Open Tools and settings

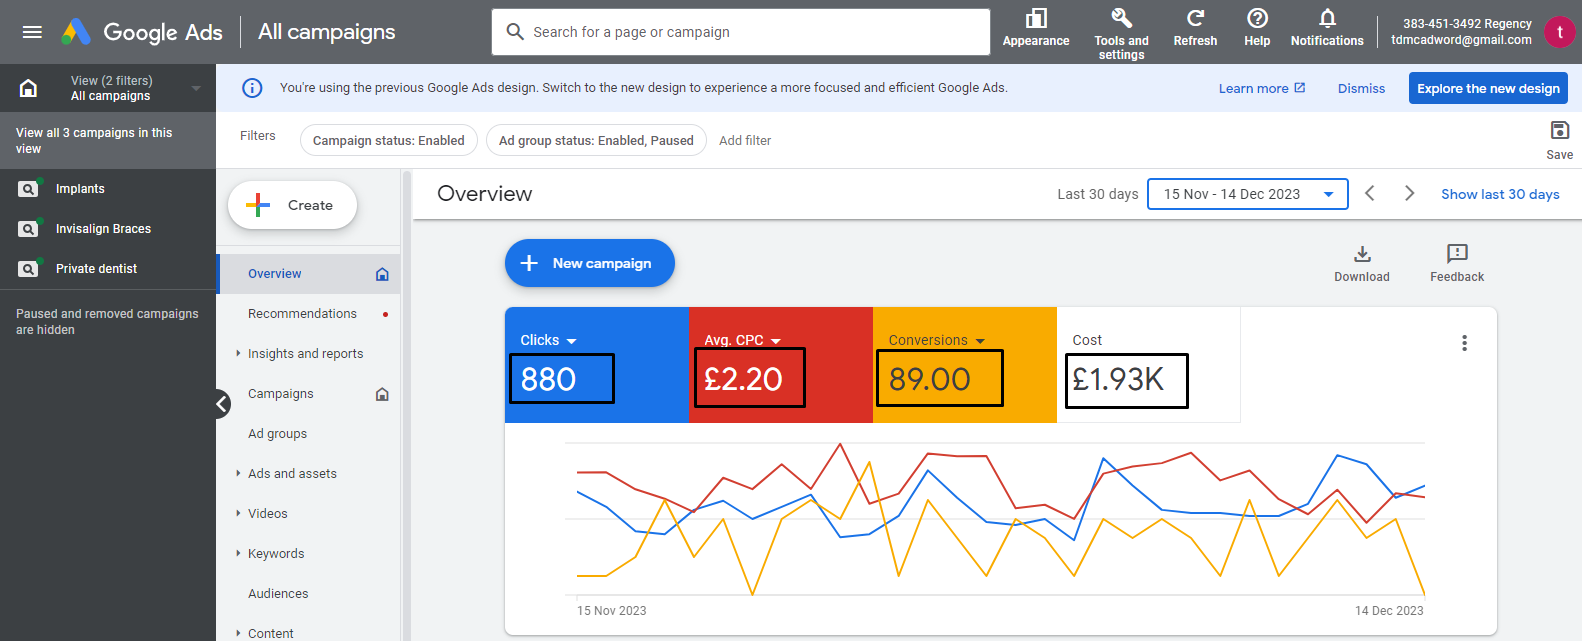point(1121,19)
